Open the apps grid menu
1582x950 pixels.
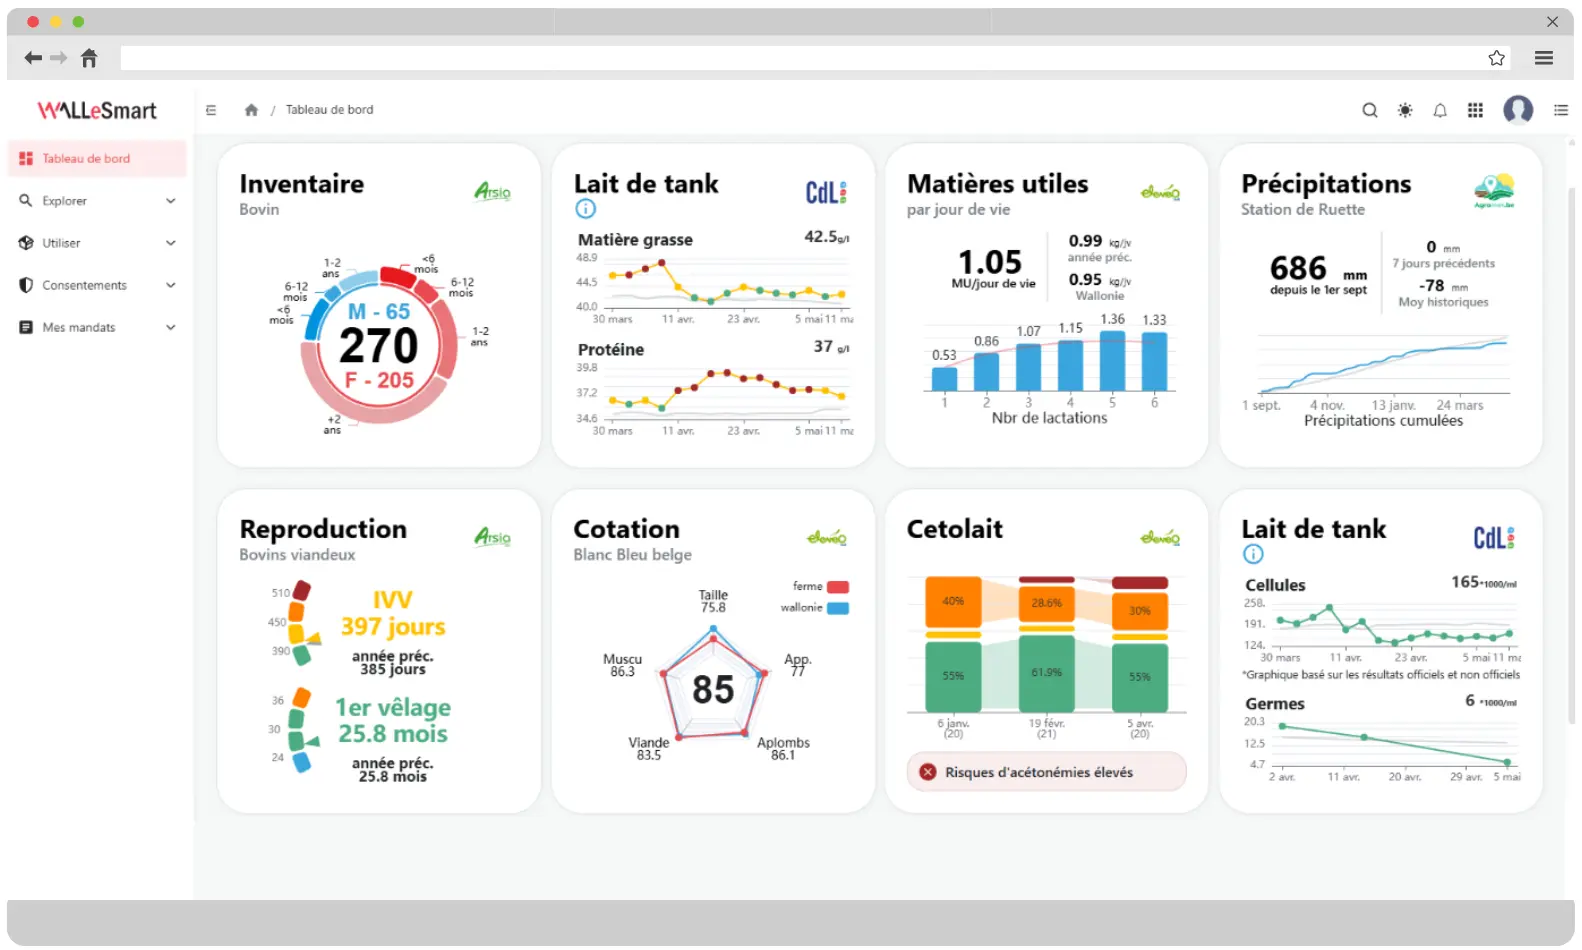[1474, 110]
